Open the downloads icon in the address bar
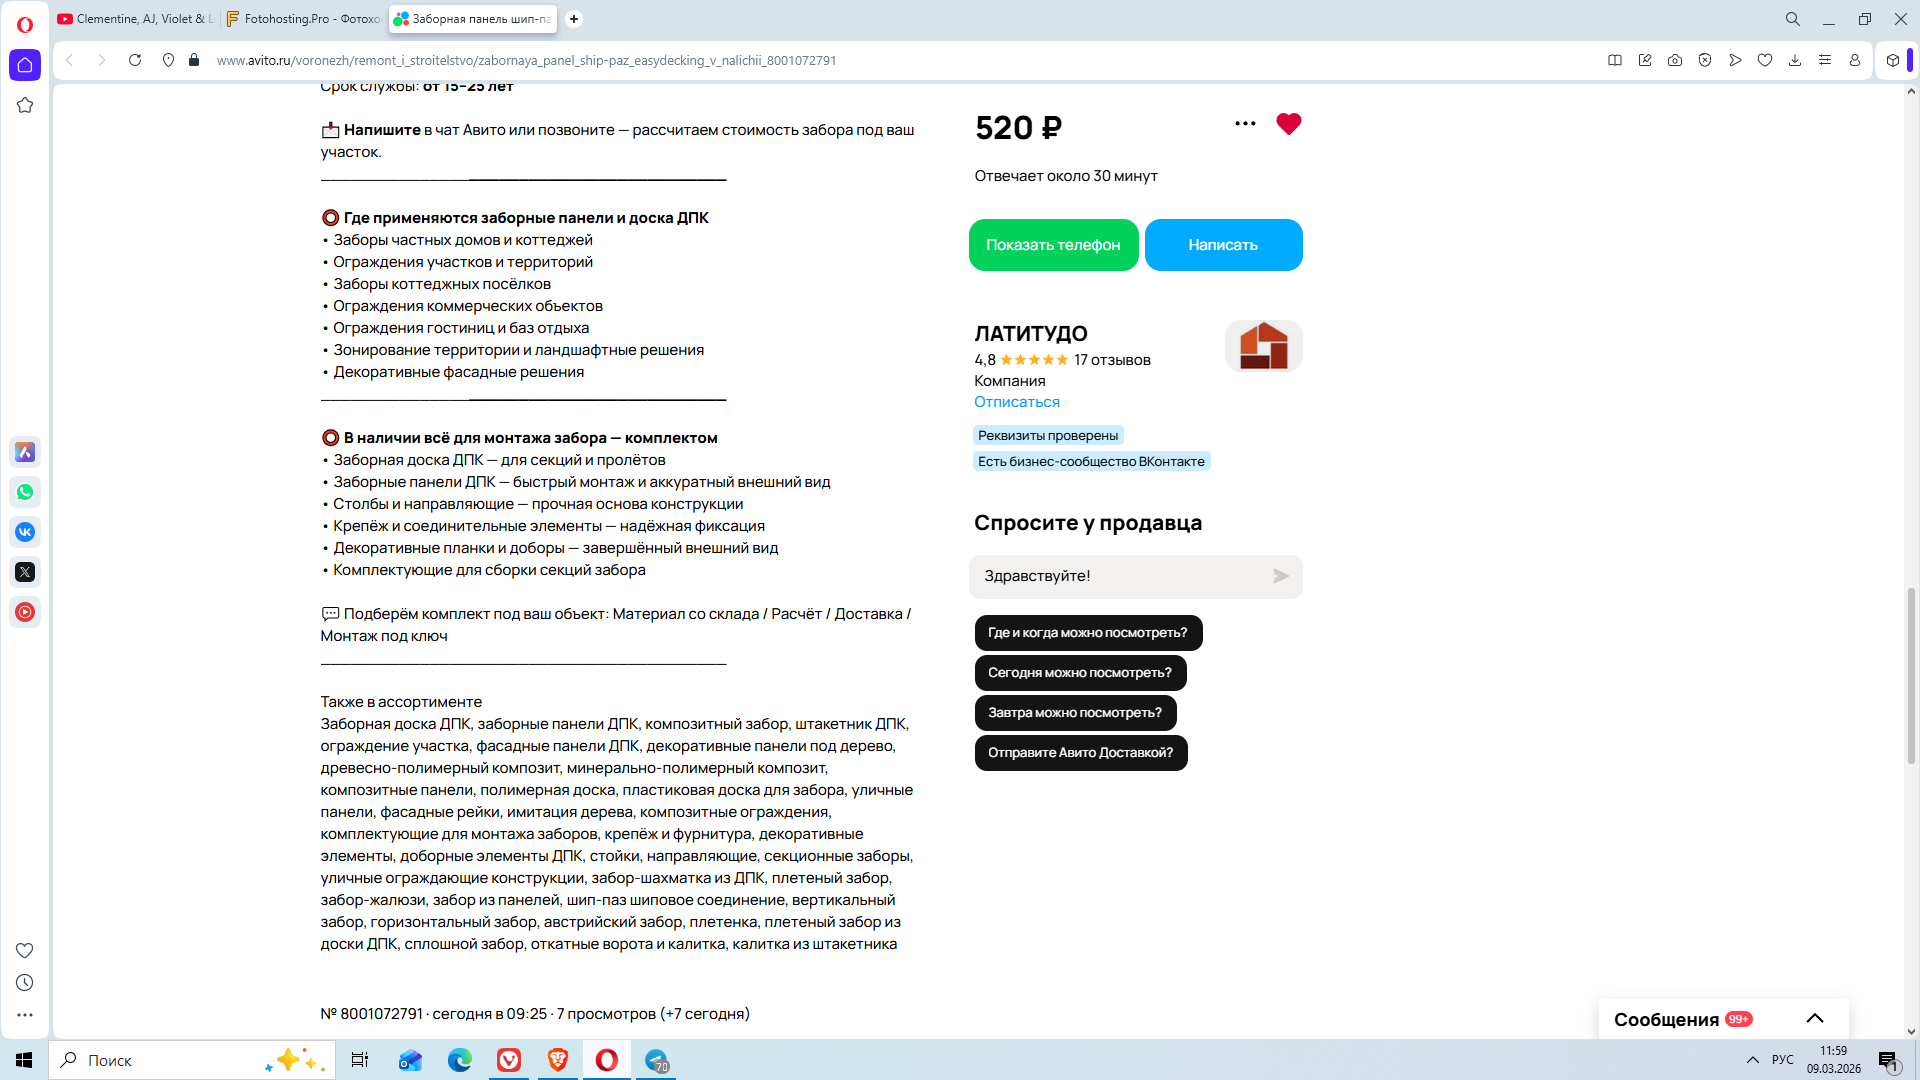The width and height of the screenshot is (1920, 1080). (1795, 60)
